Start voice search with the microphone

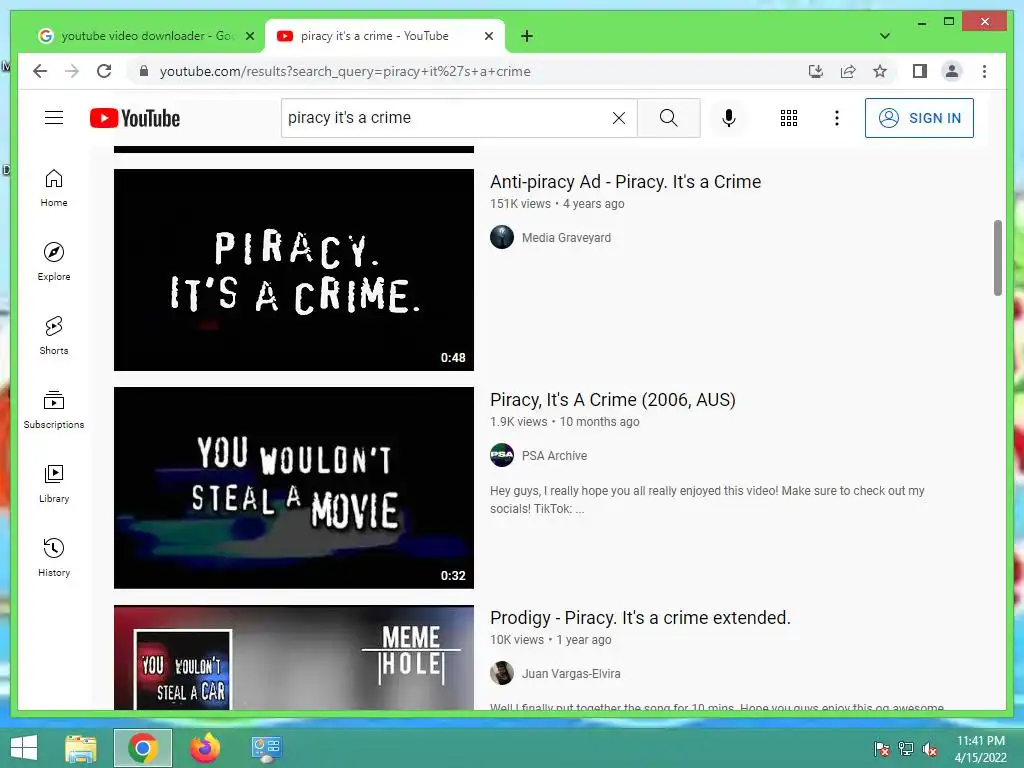729,118
